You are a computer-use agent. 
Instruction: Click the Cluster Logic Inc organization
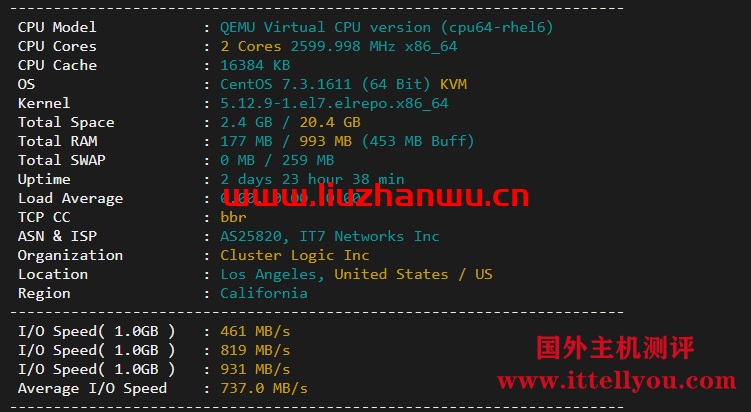[x=295, y=255]
